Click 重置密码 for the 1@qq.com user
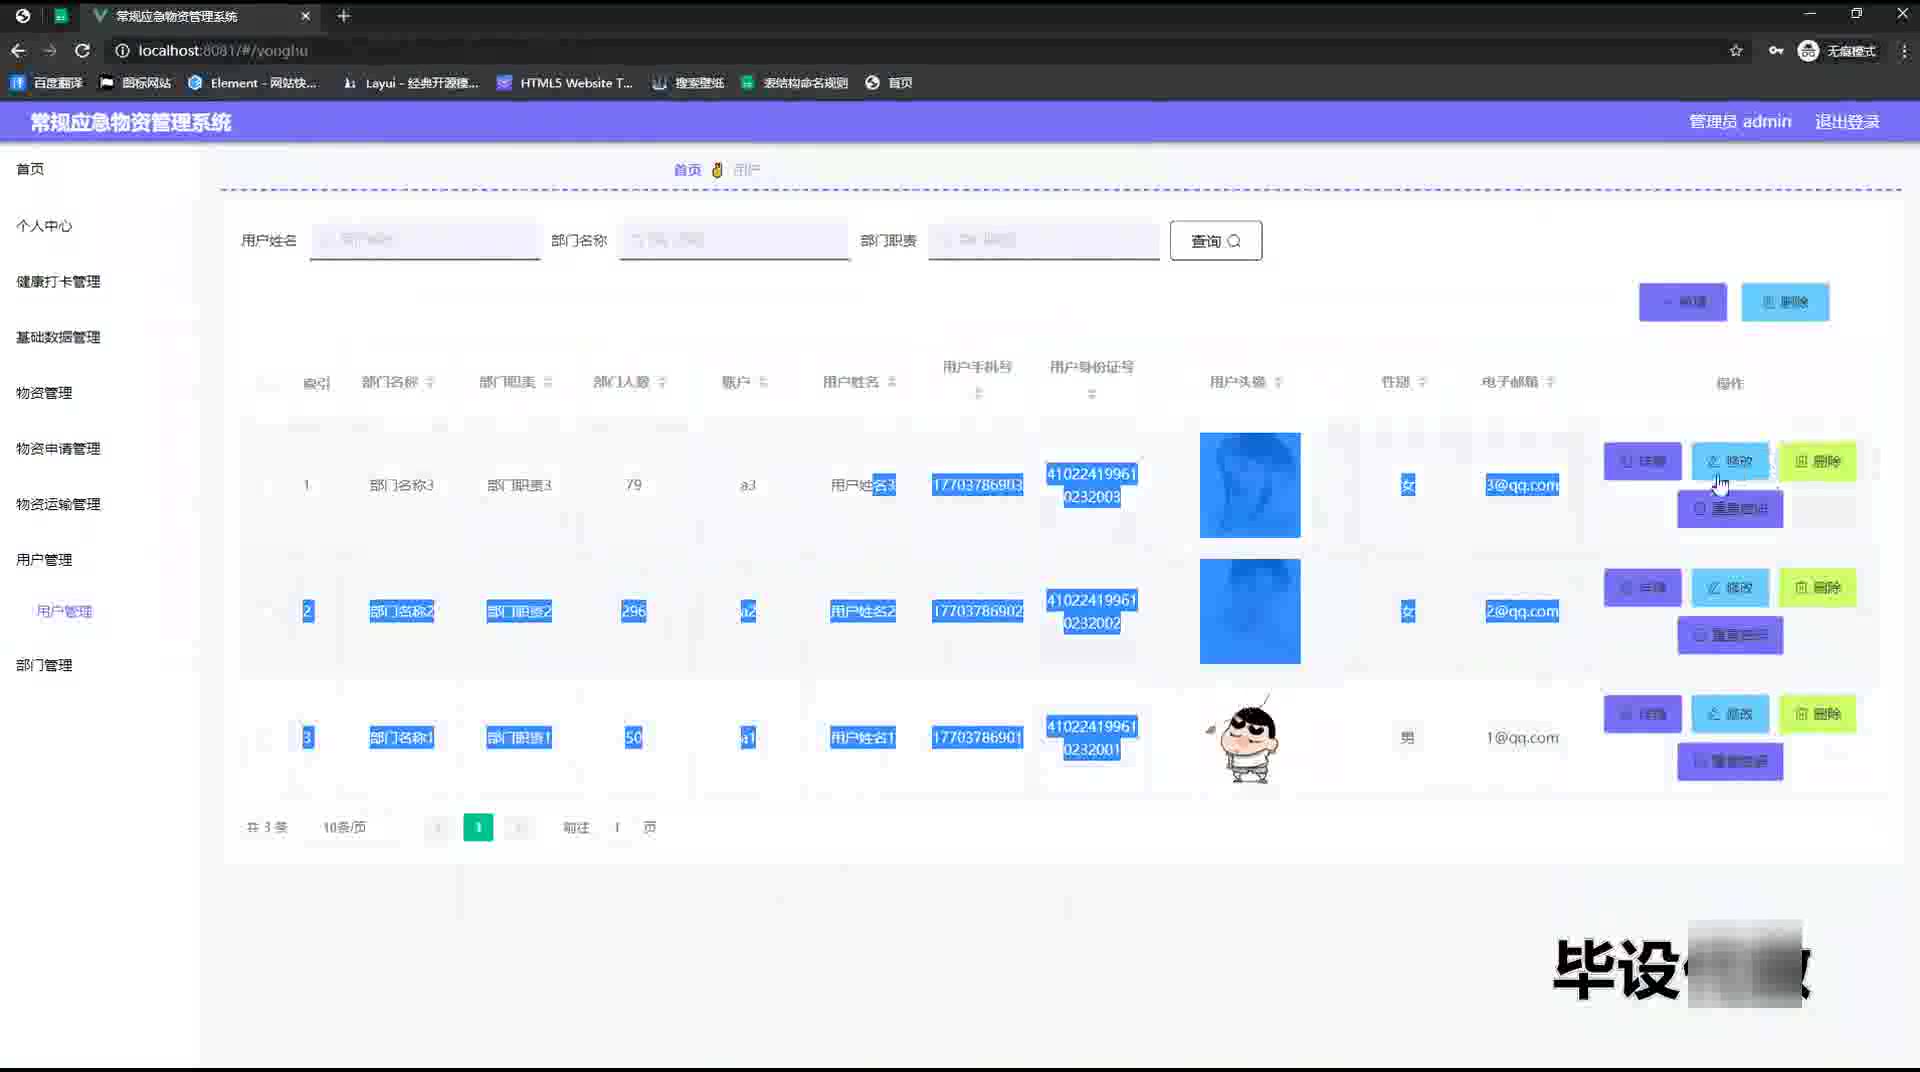The width and height of the screenshot is (1920, 1072). (1730, 762)
